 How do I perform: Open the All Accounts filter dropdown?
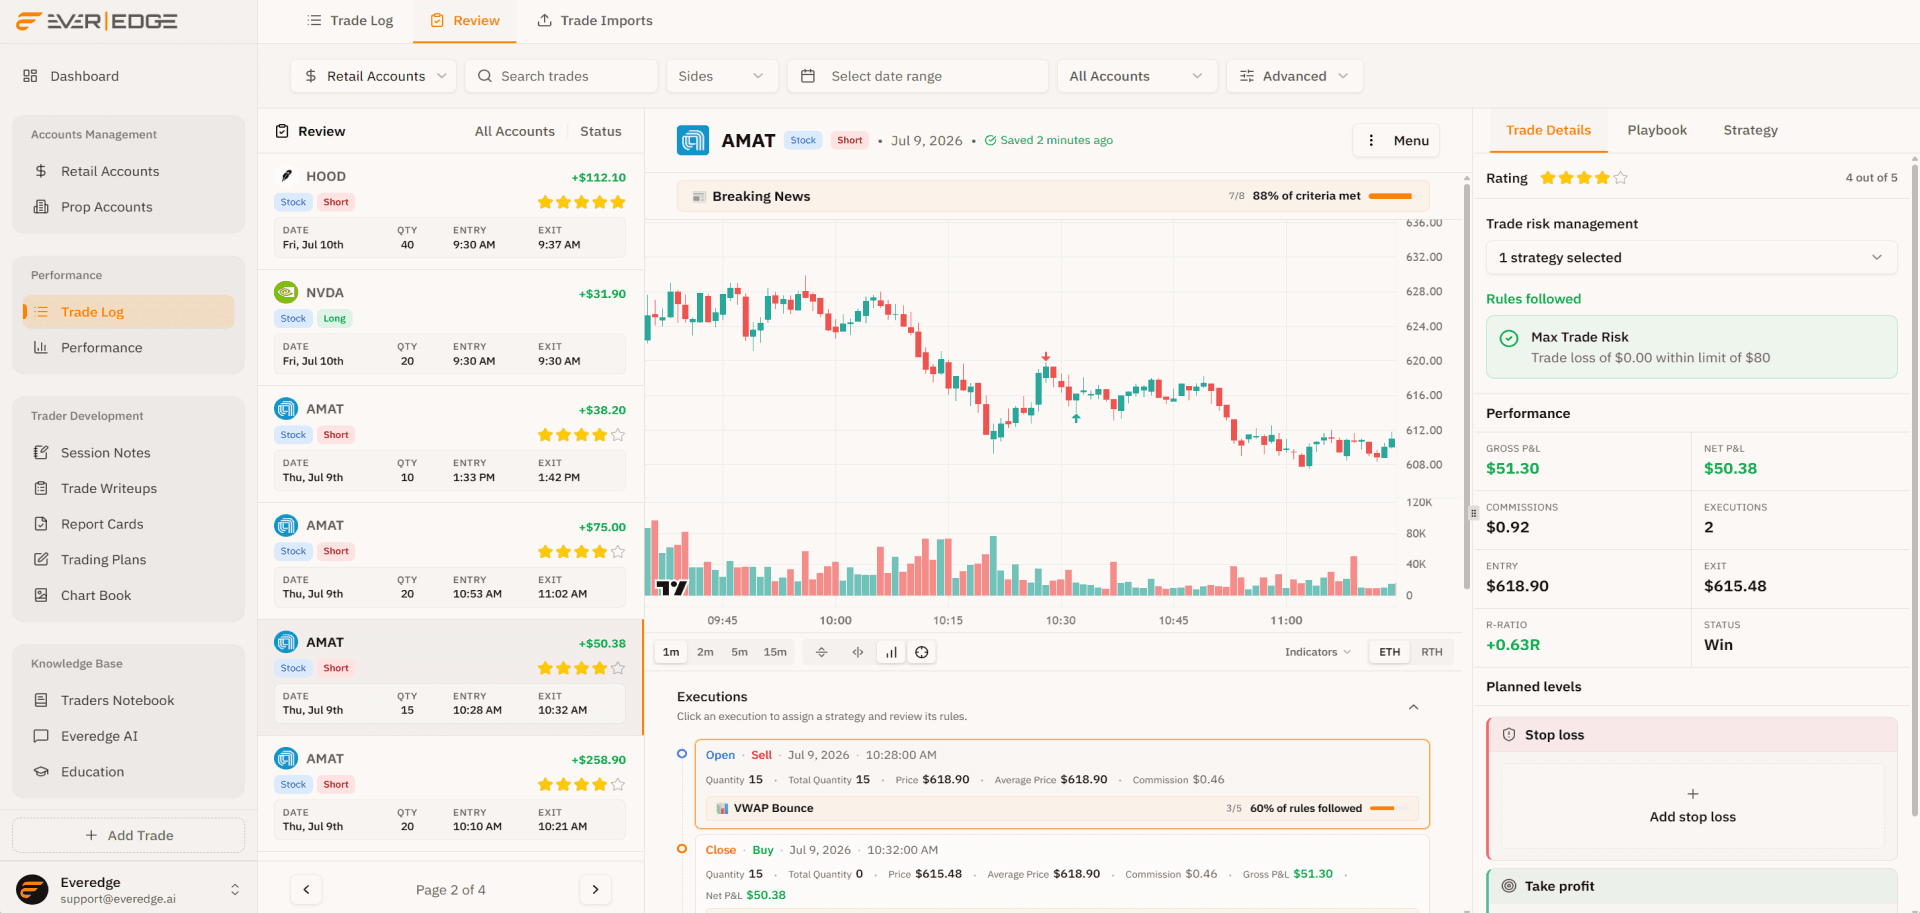point(1137,76)
